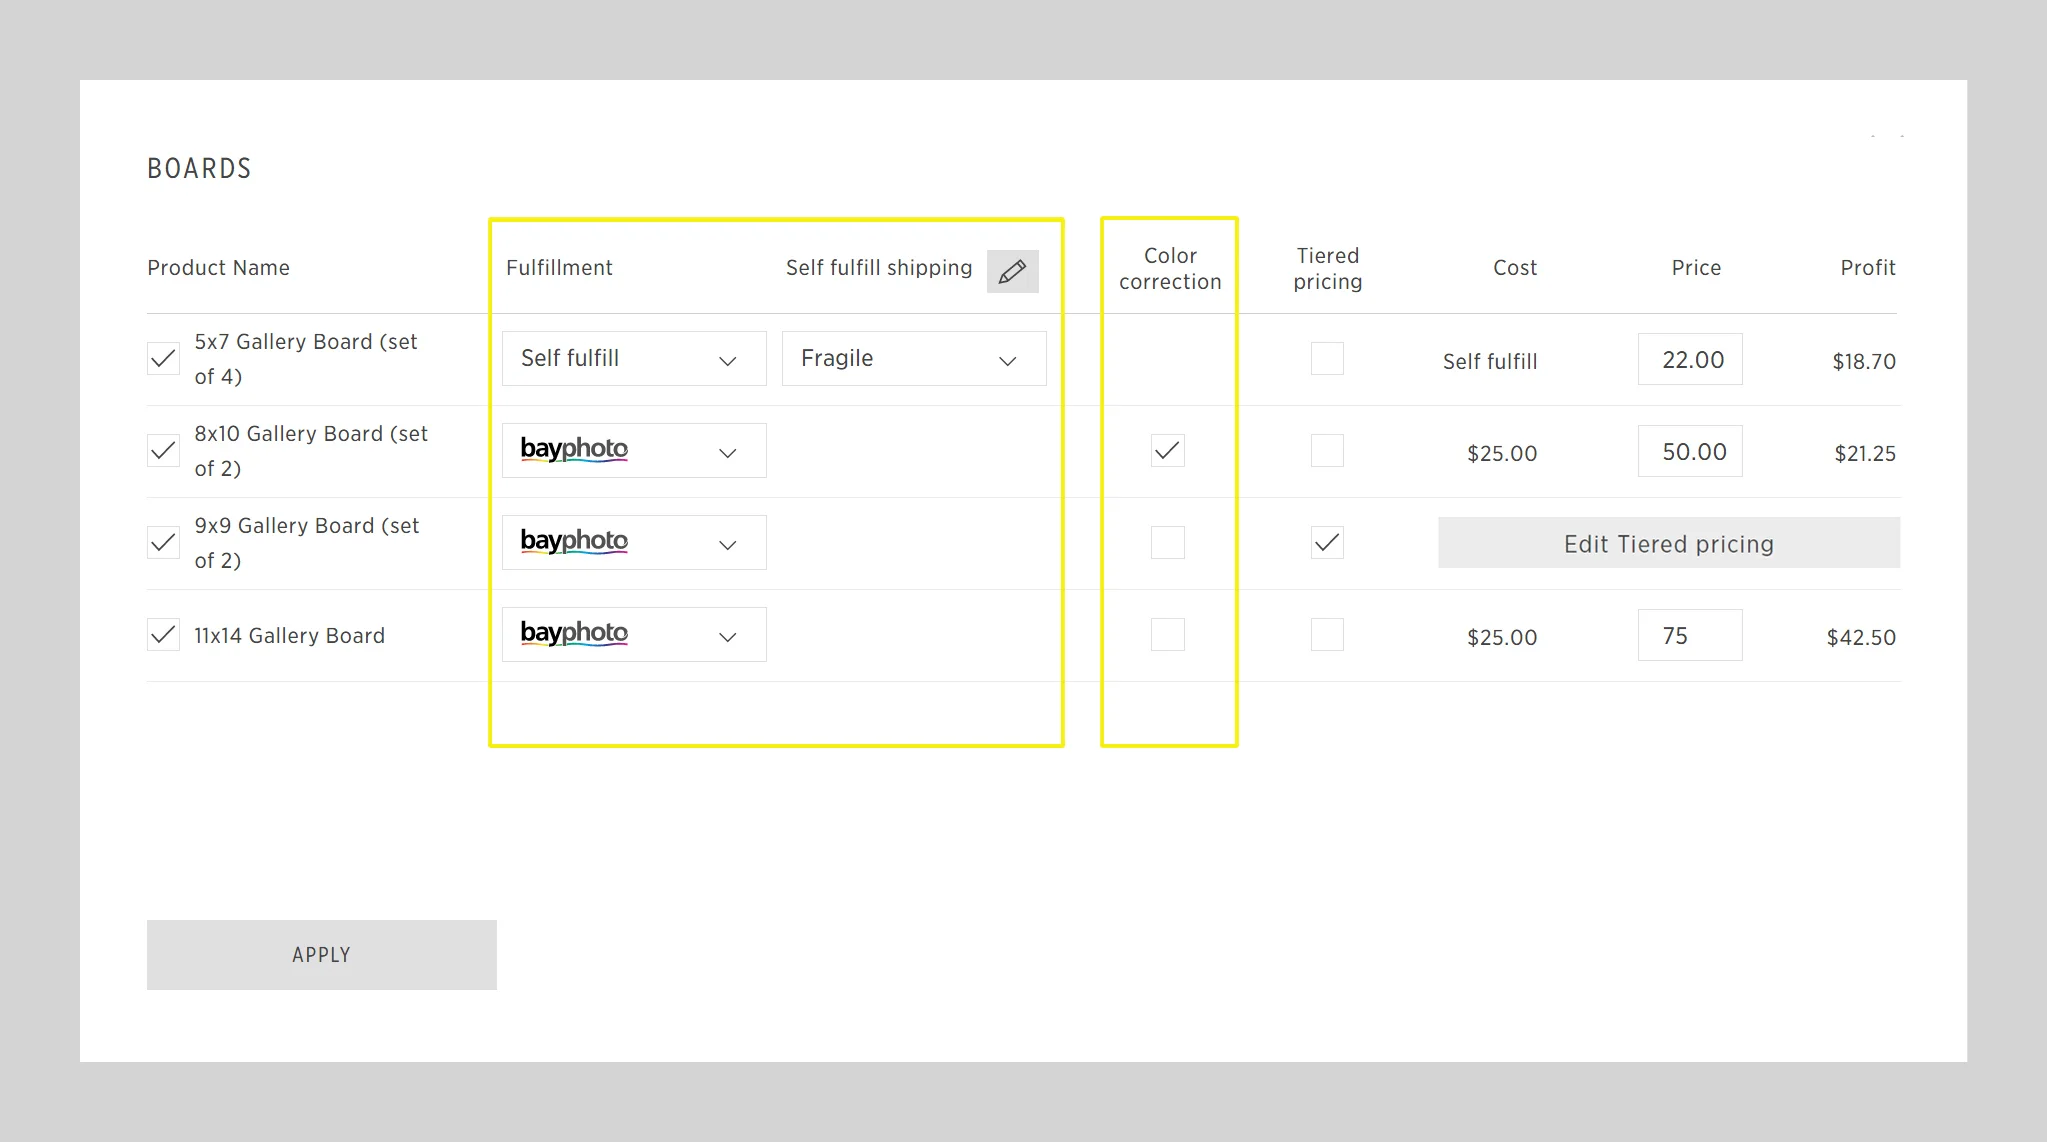Click the $18.70 profit value
This screenshot has height=1142, width=2047.
coord(1864,361)
